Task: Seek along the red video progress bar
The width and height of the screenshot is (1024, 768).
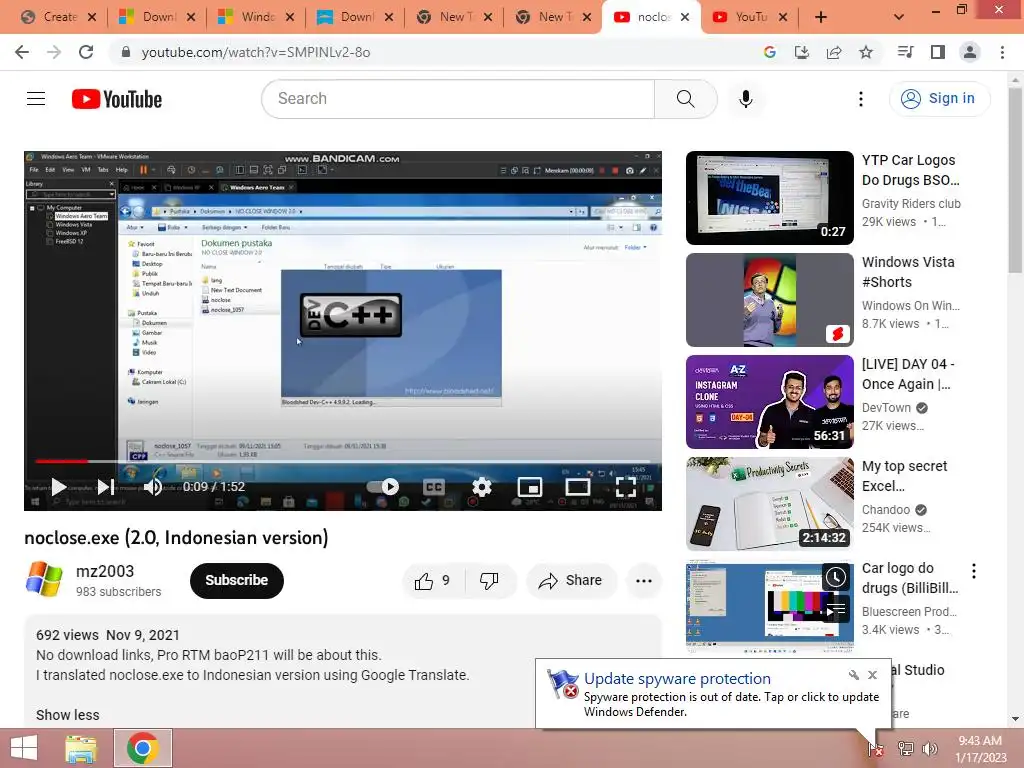Action: click(x=343, y=461)
